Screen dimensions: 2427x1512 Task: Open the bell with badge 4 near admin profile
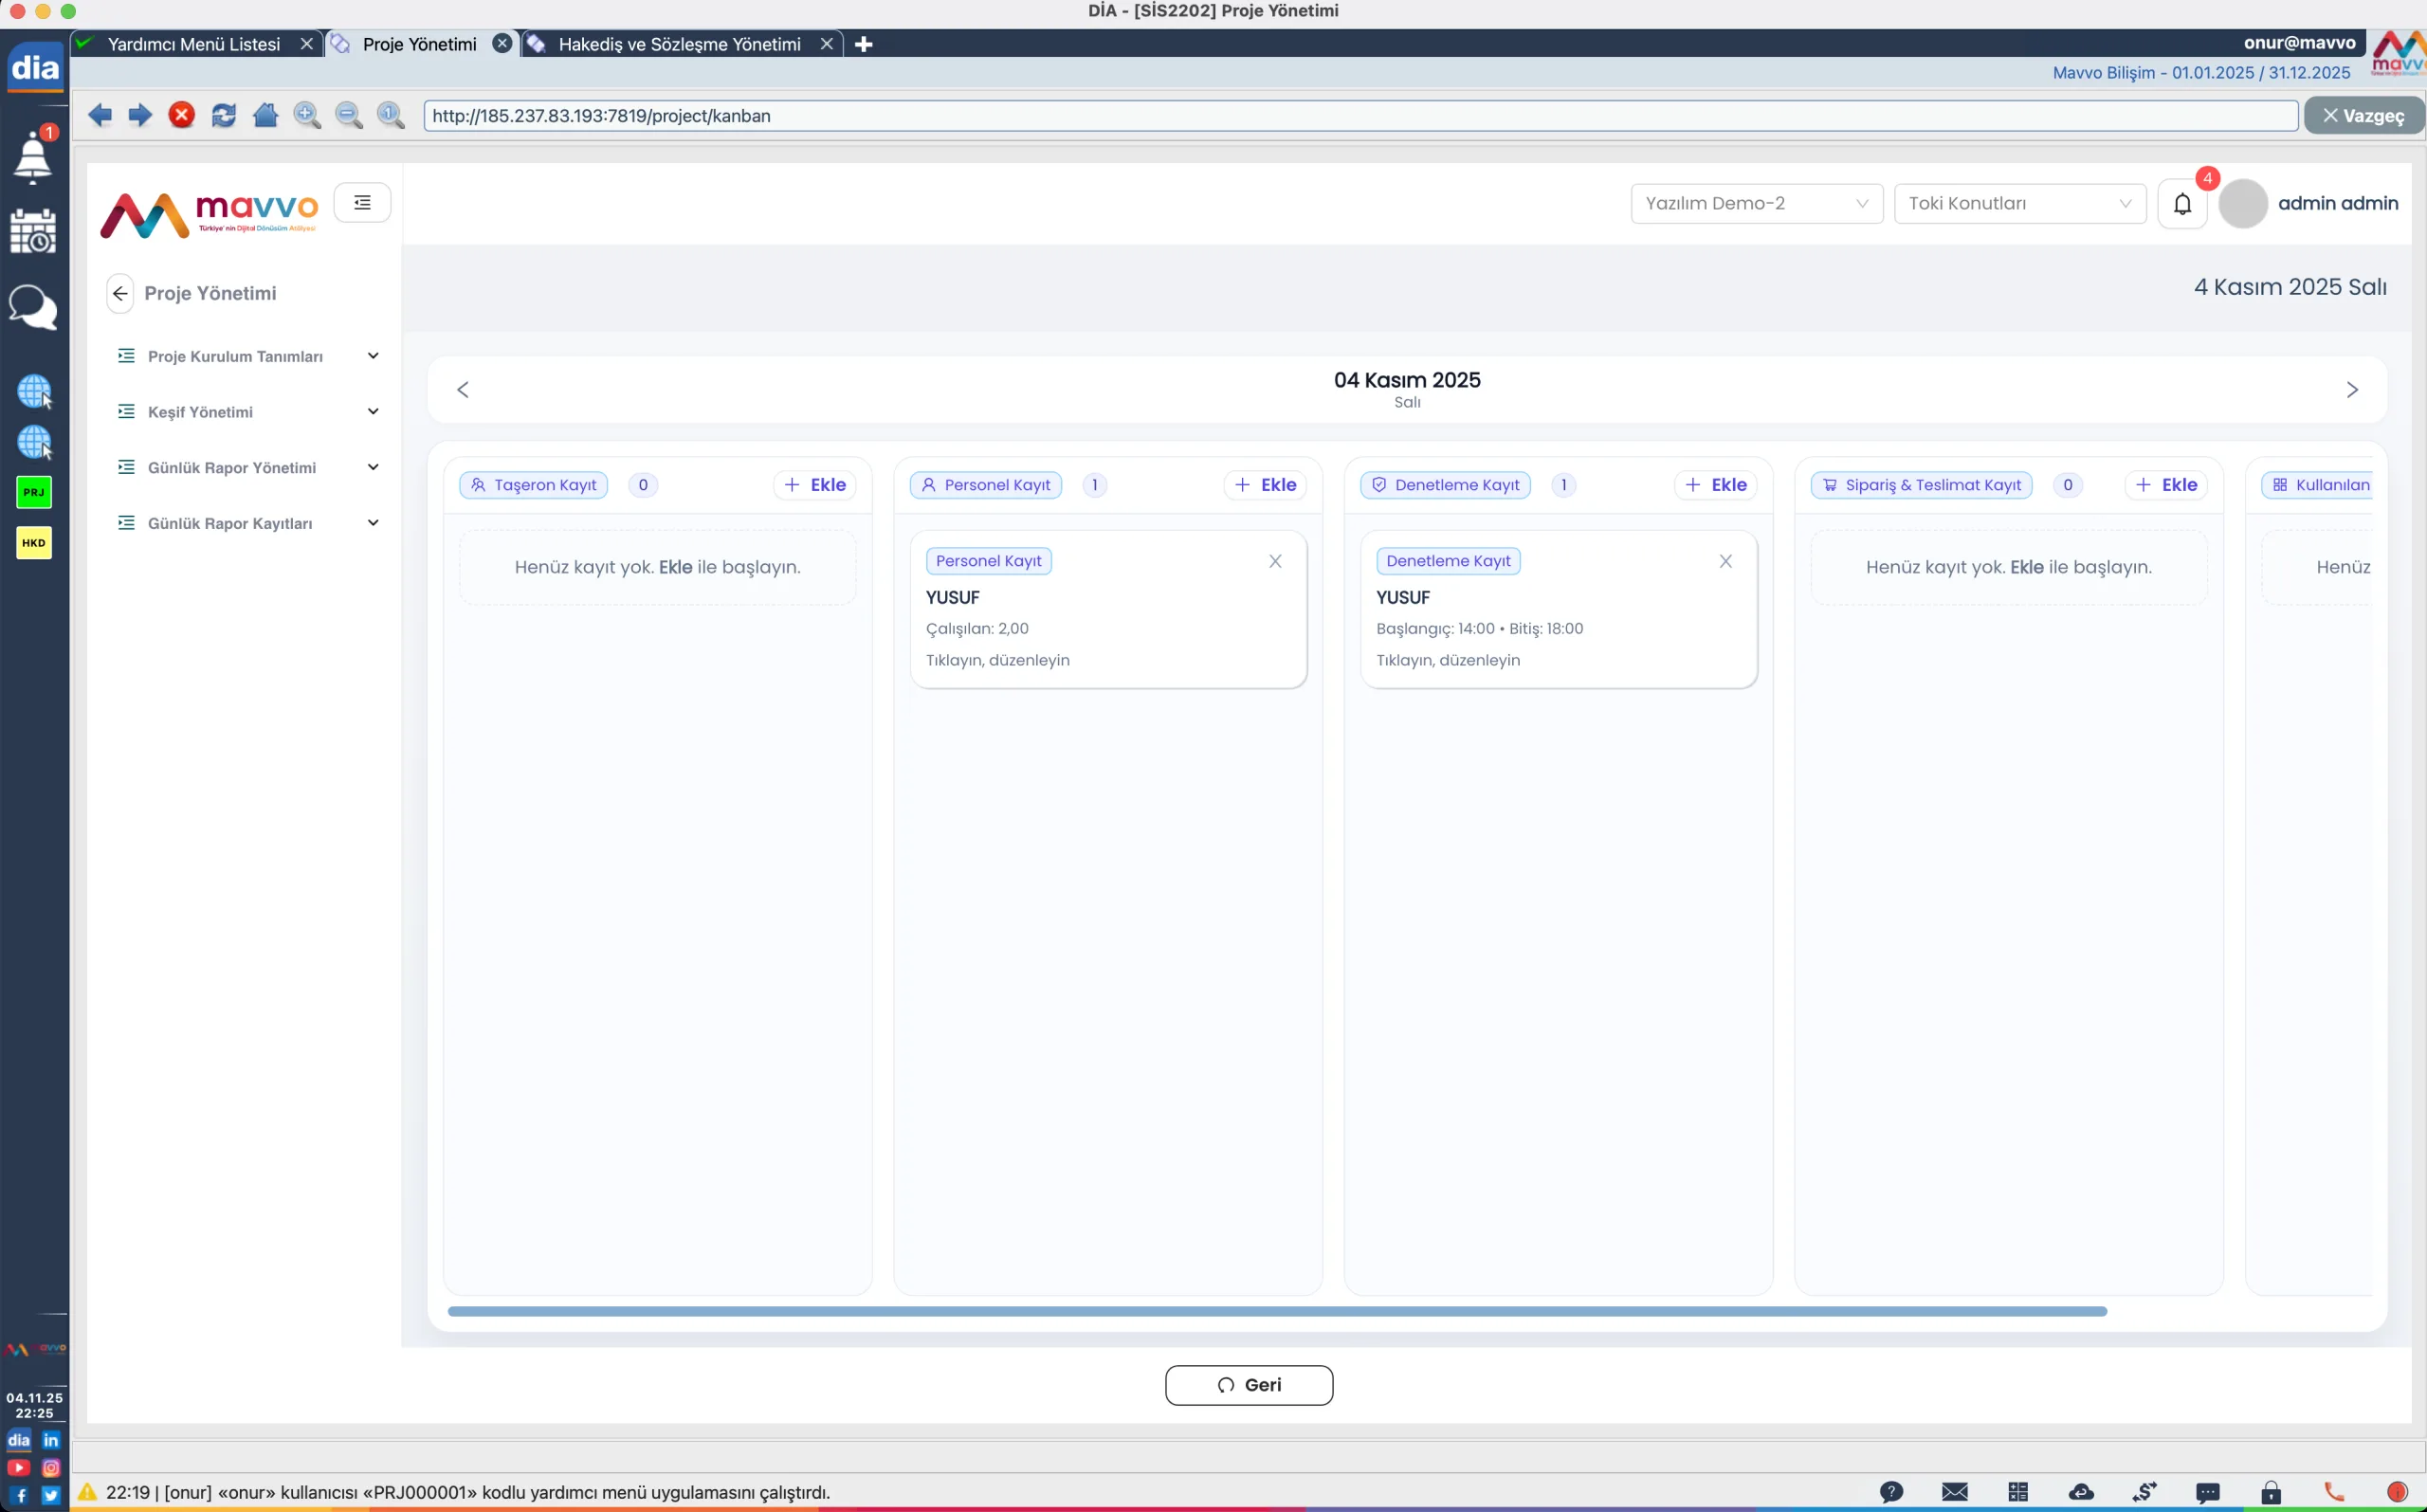coord(2183,203)
